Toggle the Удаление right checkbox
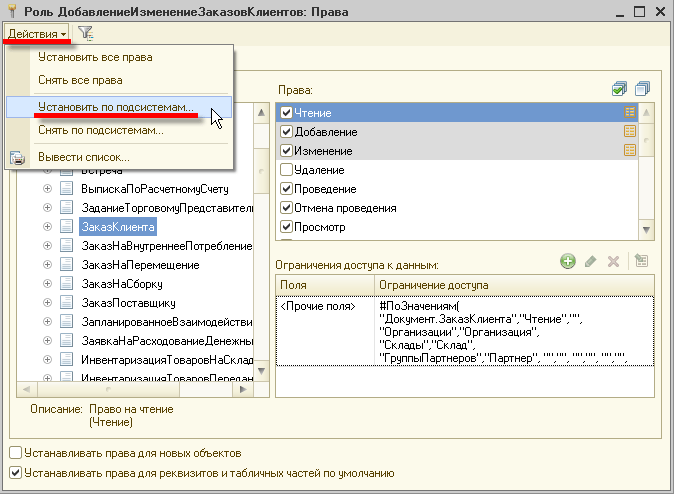674x494 pixels. [x=286, y=170]
